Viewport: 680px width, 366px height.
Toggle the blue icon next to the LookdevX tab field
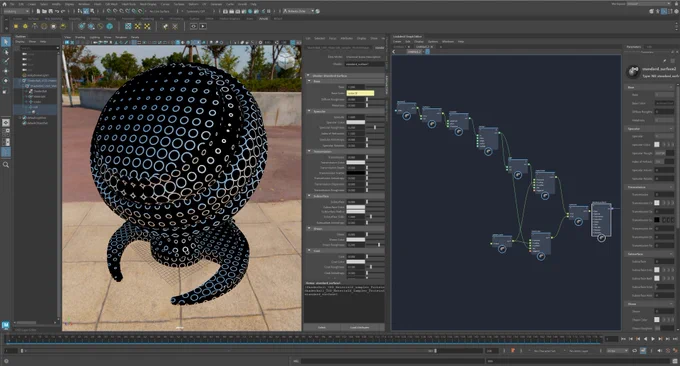[x=427, y=52]
